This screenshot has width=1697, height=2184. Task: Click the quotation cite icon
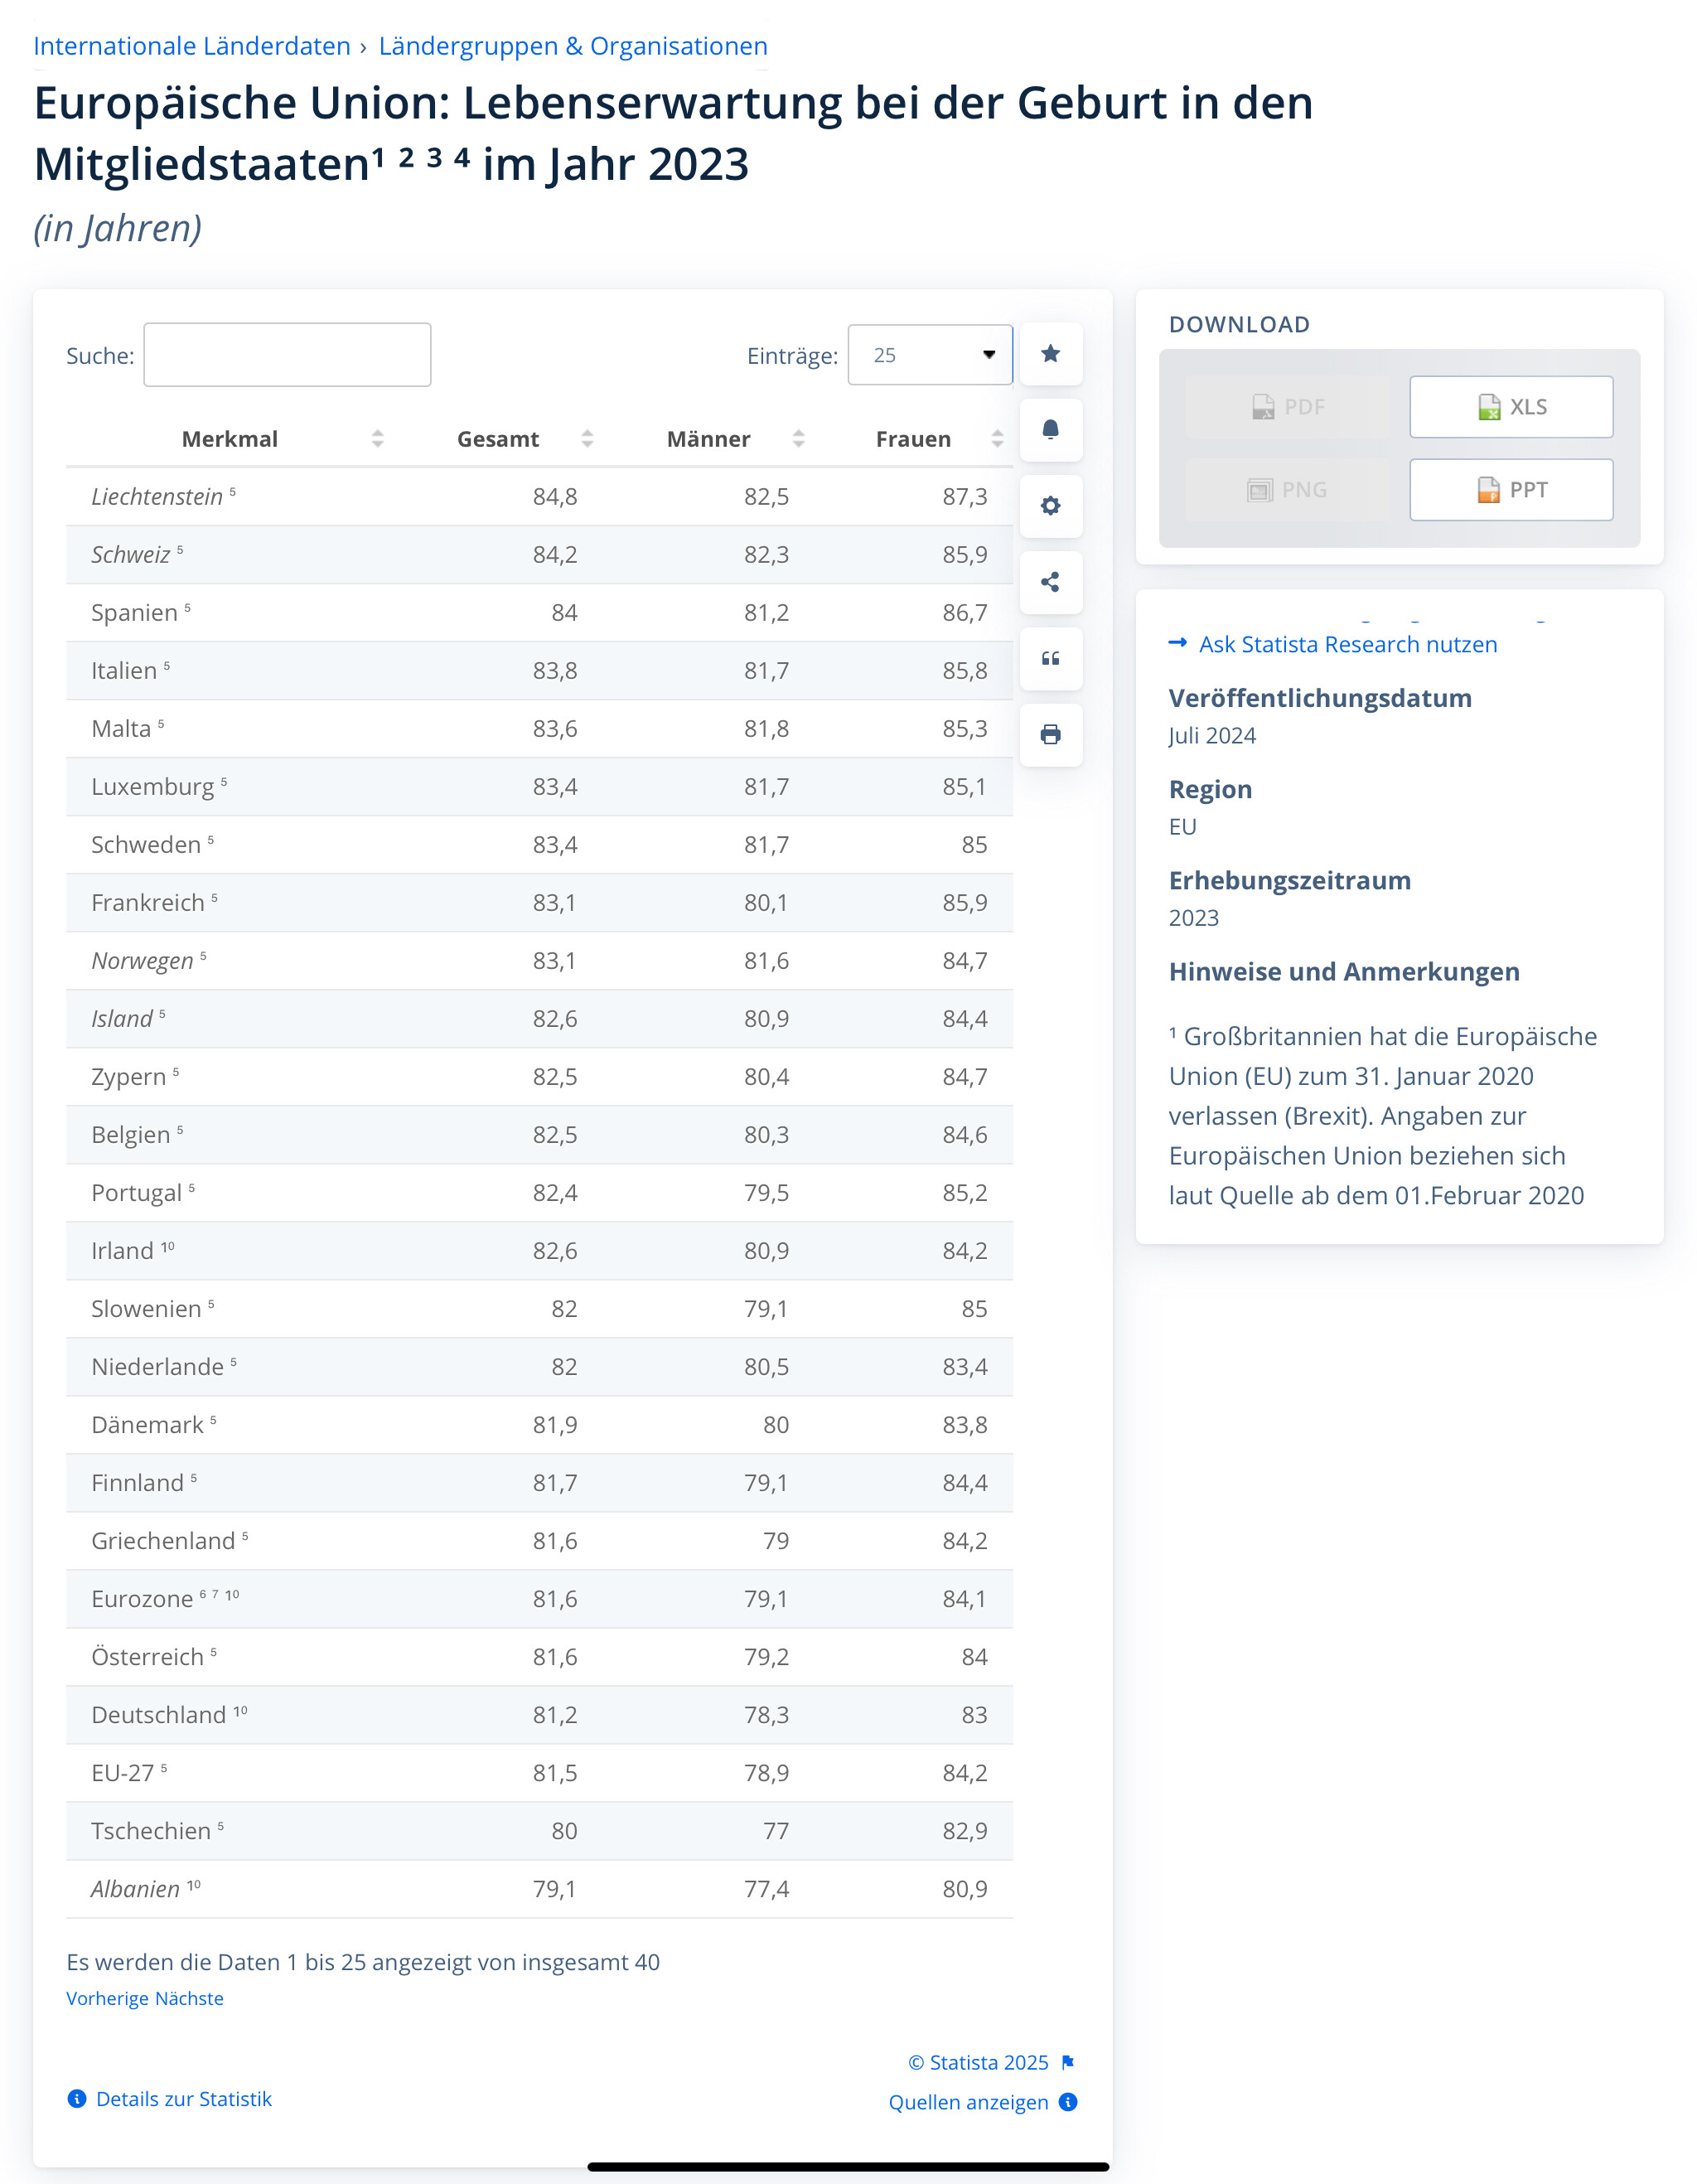(x=1050, y=658)
